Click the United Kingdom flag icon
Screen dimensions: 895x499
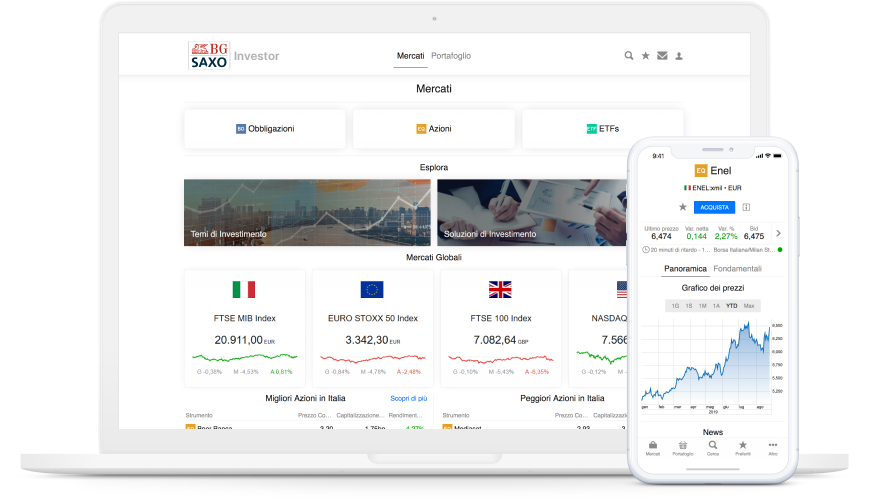click(500, 289)
